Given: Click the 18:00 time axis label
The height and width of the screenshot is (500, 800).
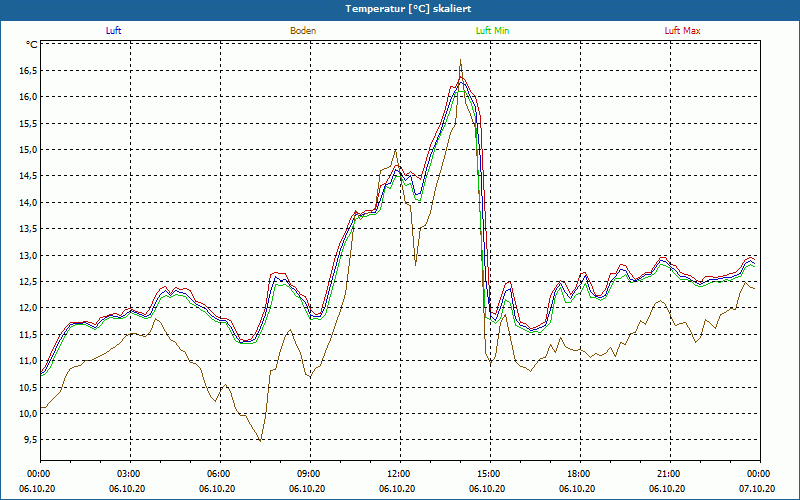Looking at the screenshot, I should (x=580, y=474).
